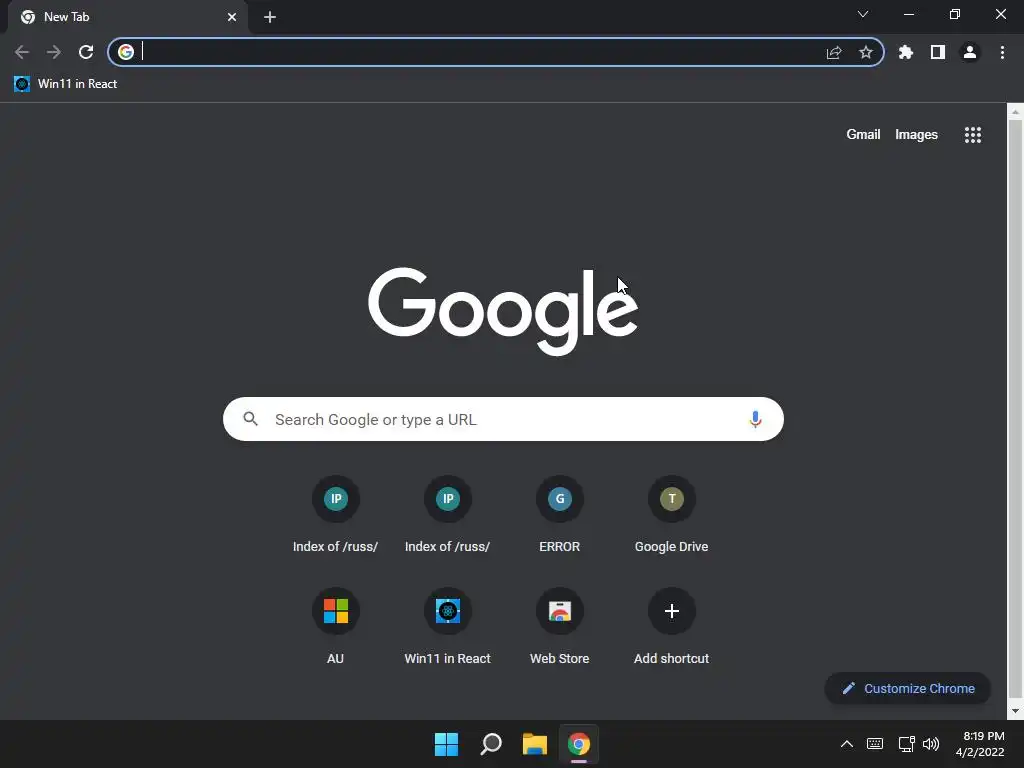Click the magnifier icon in search box
The image size is (1024, 768).
250,419
